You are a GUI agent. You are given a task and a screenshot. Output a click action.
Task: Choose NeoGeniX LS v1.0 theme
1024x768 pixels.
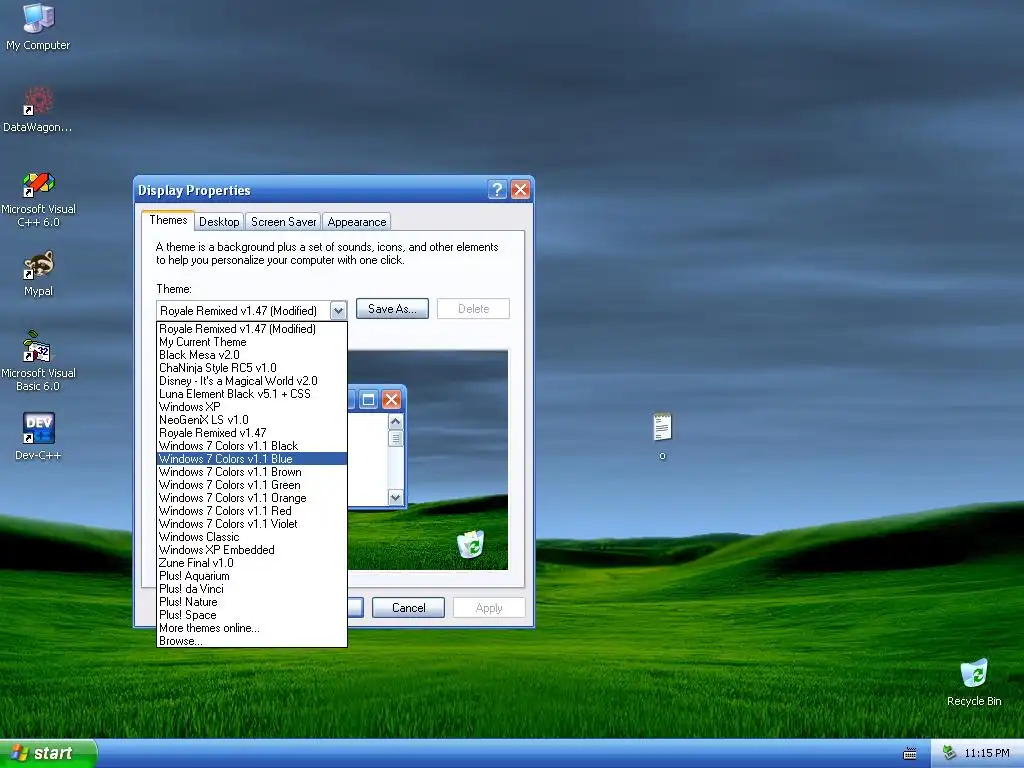251,420
